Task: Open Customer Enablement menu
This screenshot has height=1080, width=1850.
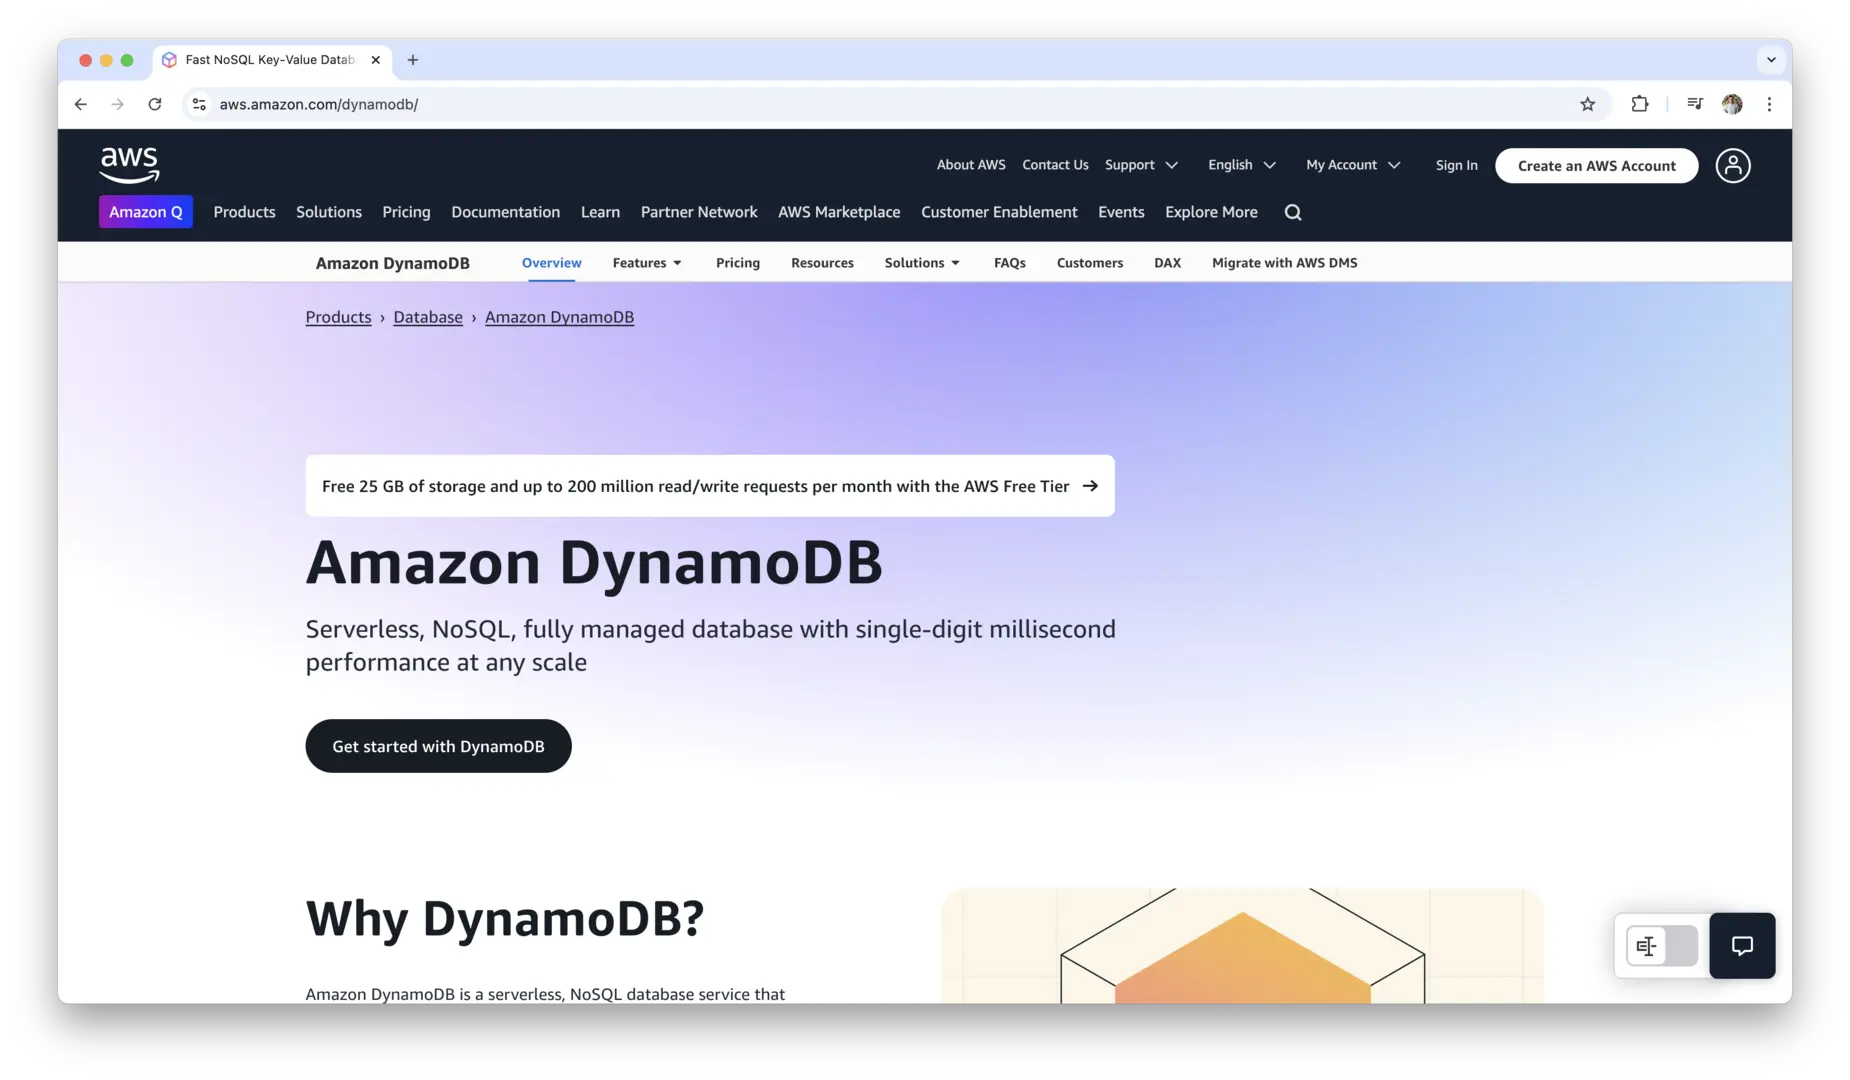Action: [999, 212]
